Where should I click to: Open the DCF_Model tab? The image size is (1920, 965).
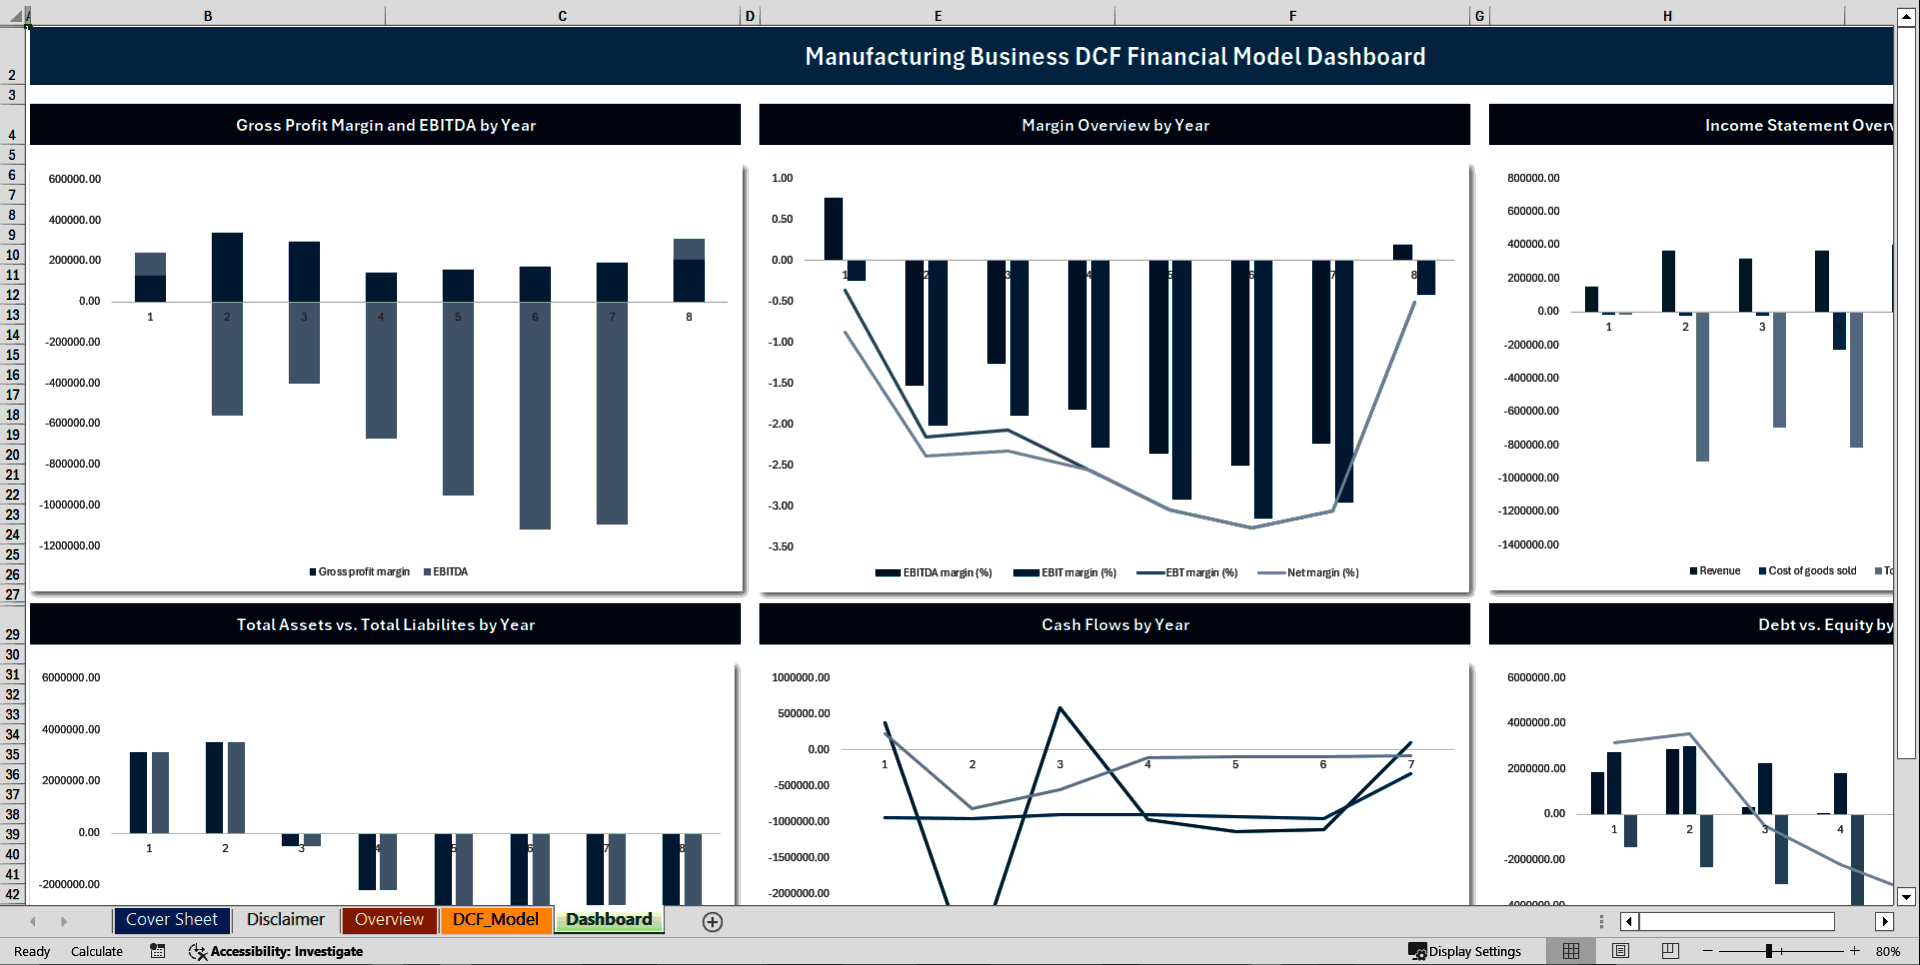[x=496, y=919]
